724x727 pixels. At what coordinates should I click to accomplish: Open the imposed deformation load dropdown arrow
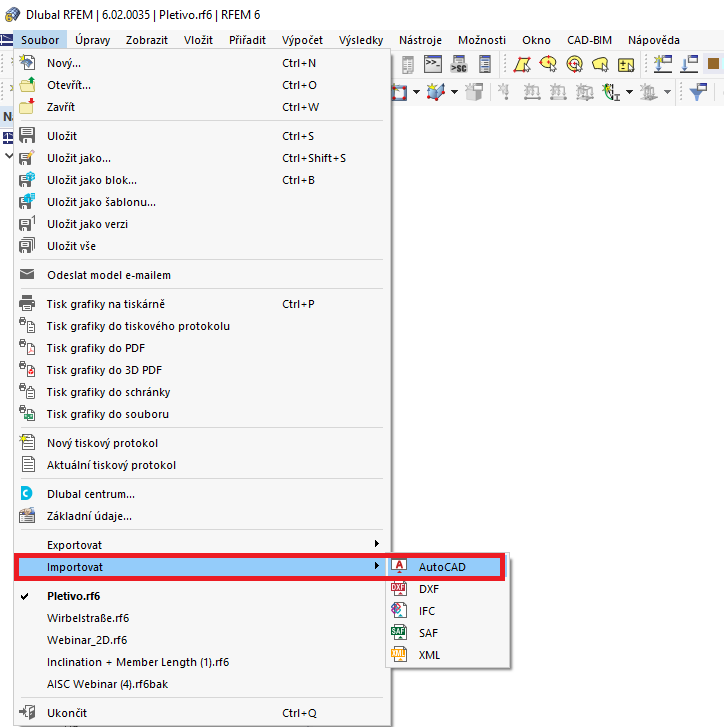[629, 92]
